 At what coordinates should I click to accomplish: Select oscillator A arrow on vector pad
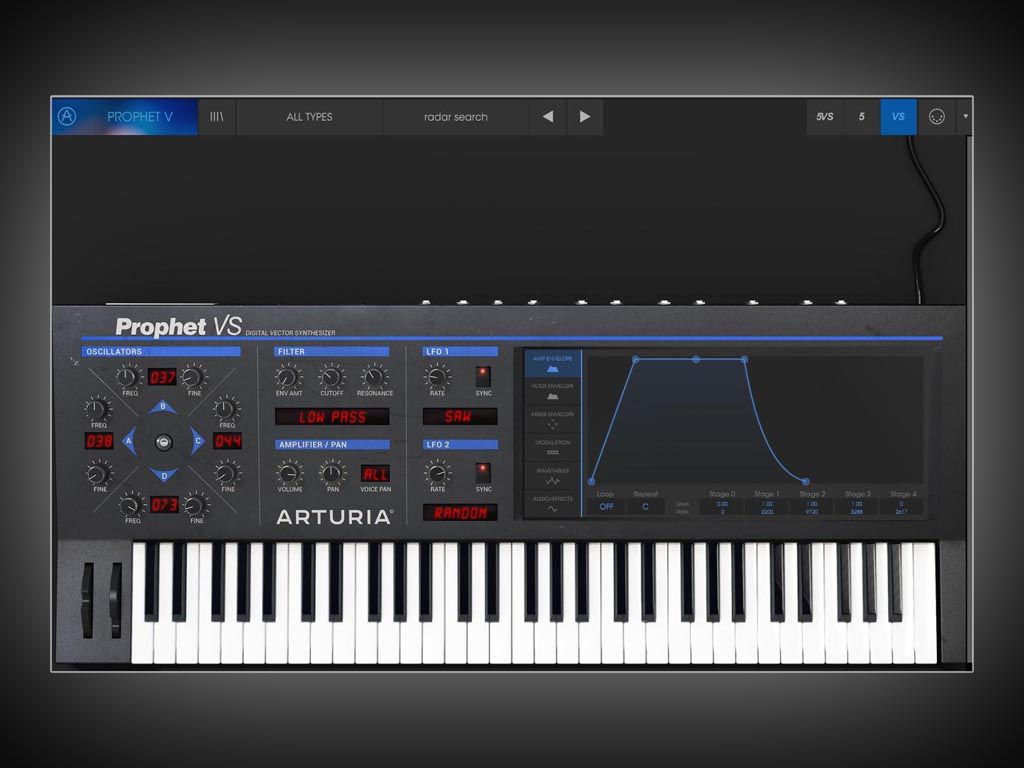click(x=129, y=441)
